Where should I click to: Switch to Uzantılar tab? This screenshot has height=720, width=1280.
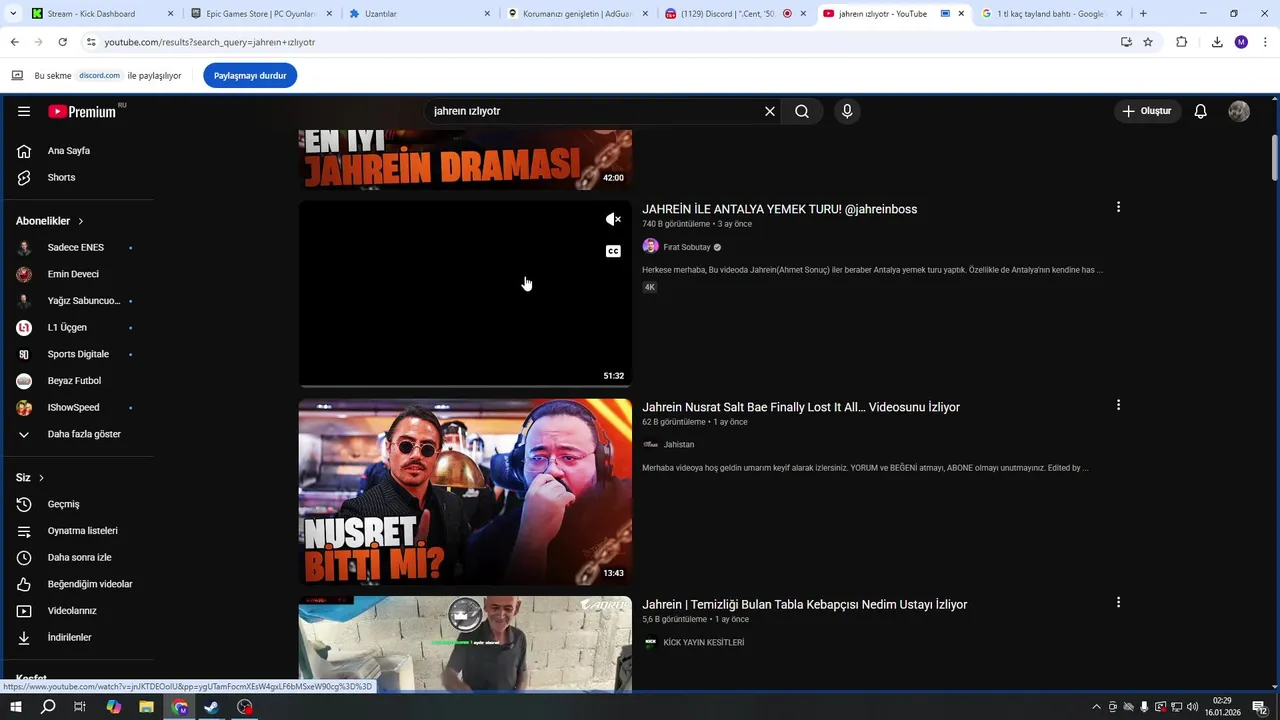point(418,14)
